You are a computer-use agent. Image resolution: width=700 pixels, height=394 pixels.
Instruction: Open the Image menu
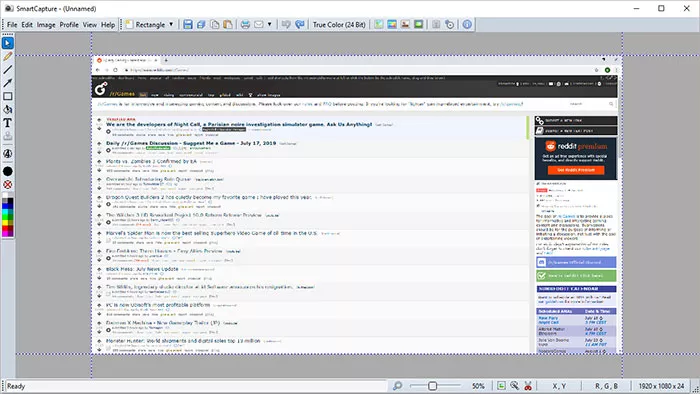coord(46,25)
